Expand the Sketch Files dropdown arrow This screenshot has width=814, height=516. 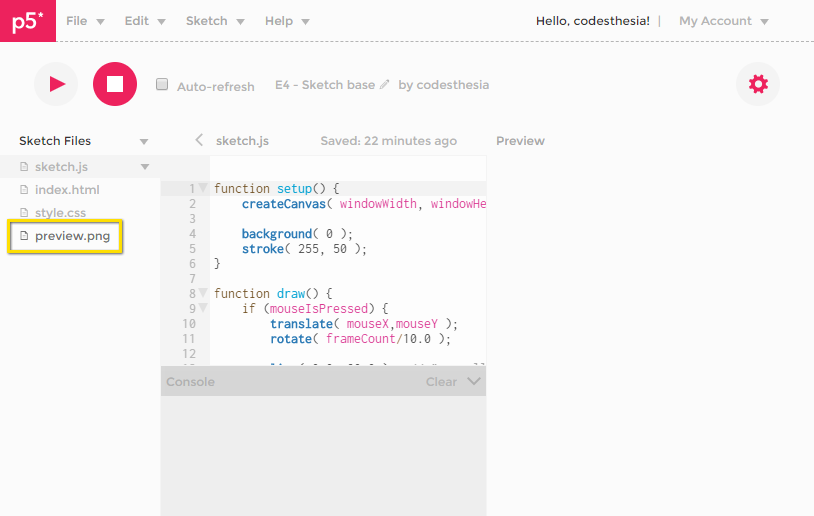[144, 142]
